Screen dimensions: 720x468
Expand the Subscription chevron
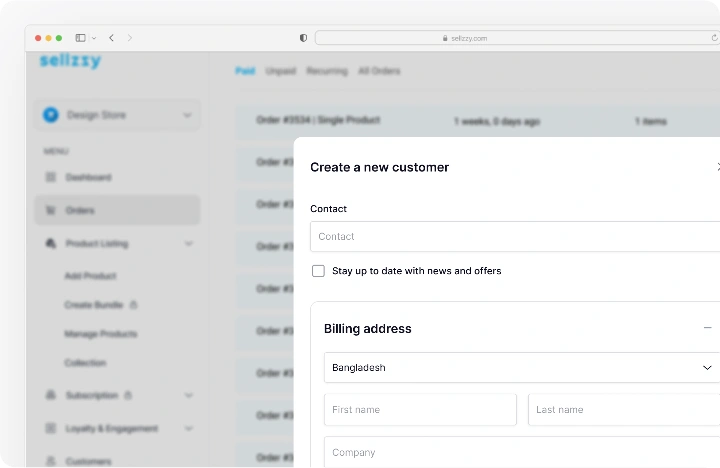point(189,395)
